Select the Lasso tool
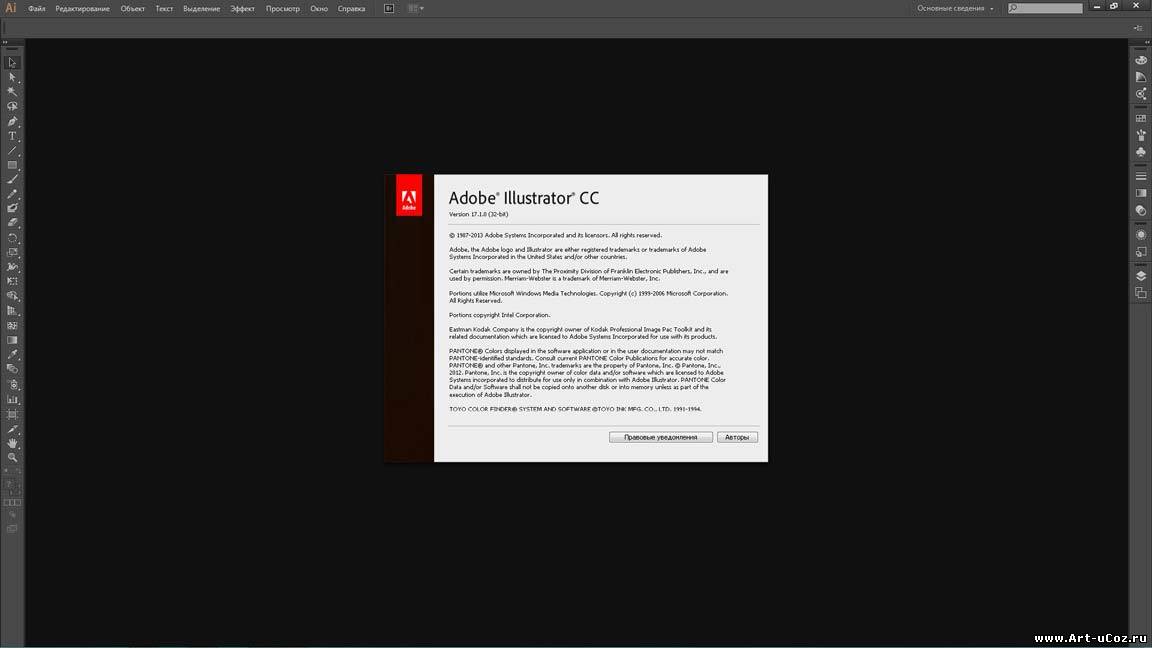 click(x=12, y=107)
